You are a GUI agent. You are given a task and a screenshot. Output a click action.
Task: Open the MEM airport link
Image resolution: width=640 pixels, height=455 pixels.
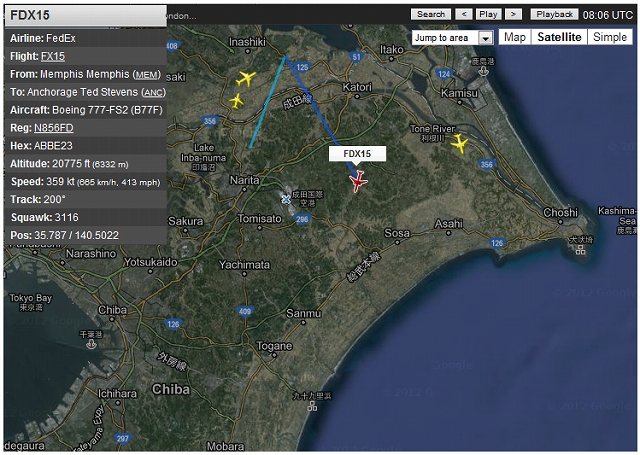tap(147, 75)
